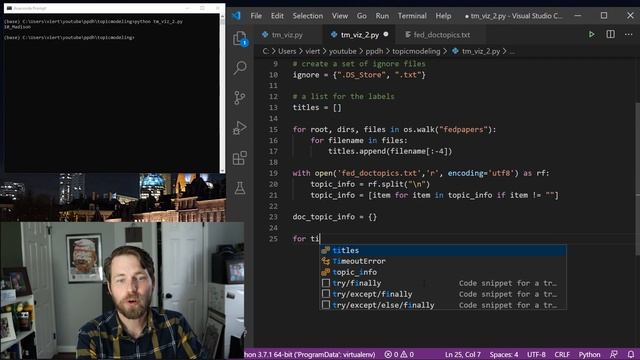
Task: Click 'ignore' variable on line 10
Action: pos(306,75)
